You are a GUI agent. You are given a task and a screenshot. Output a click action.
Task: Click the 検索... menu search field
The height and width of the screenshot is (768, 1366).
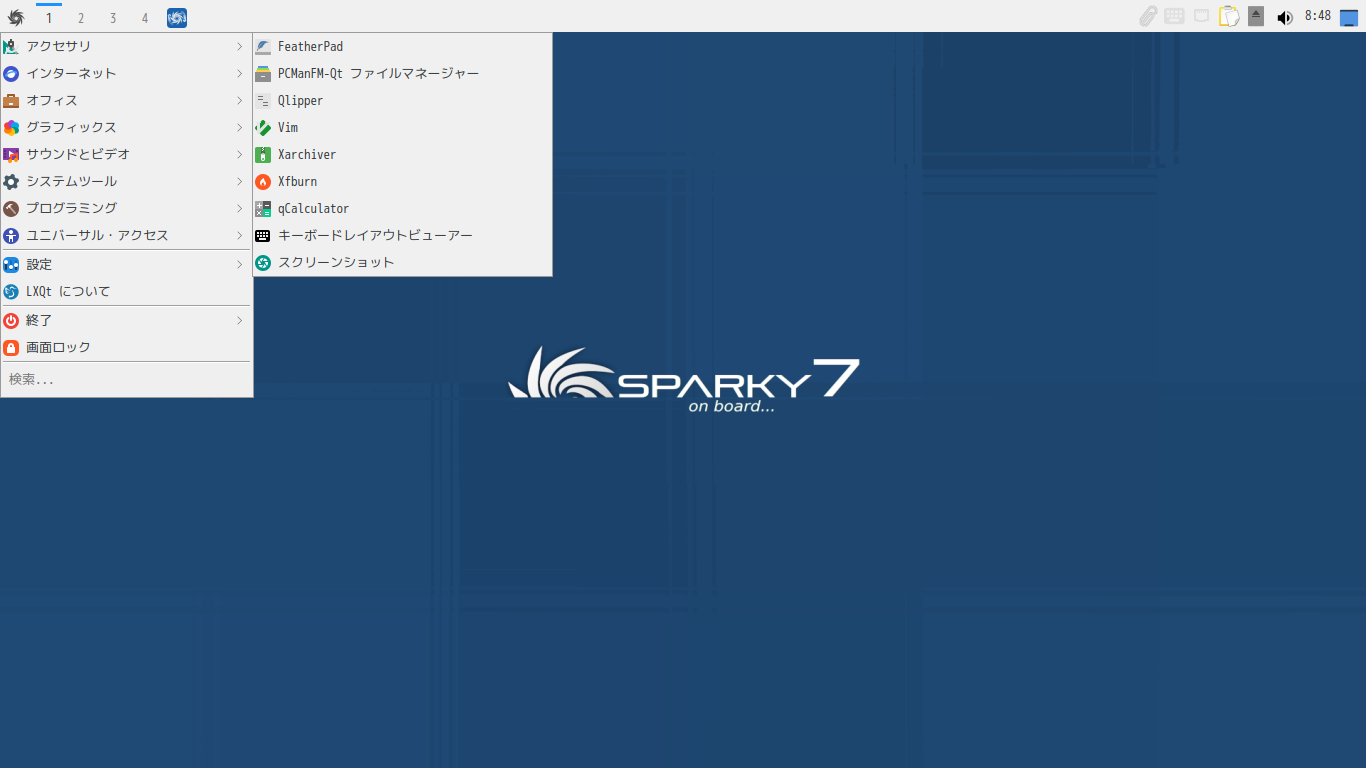[x=127, y=380]
